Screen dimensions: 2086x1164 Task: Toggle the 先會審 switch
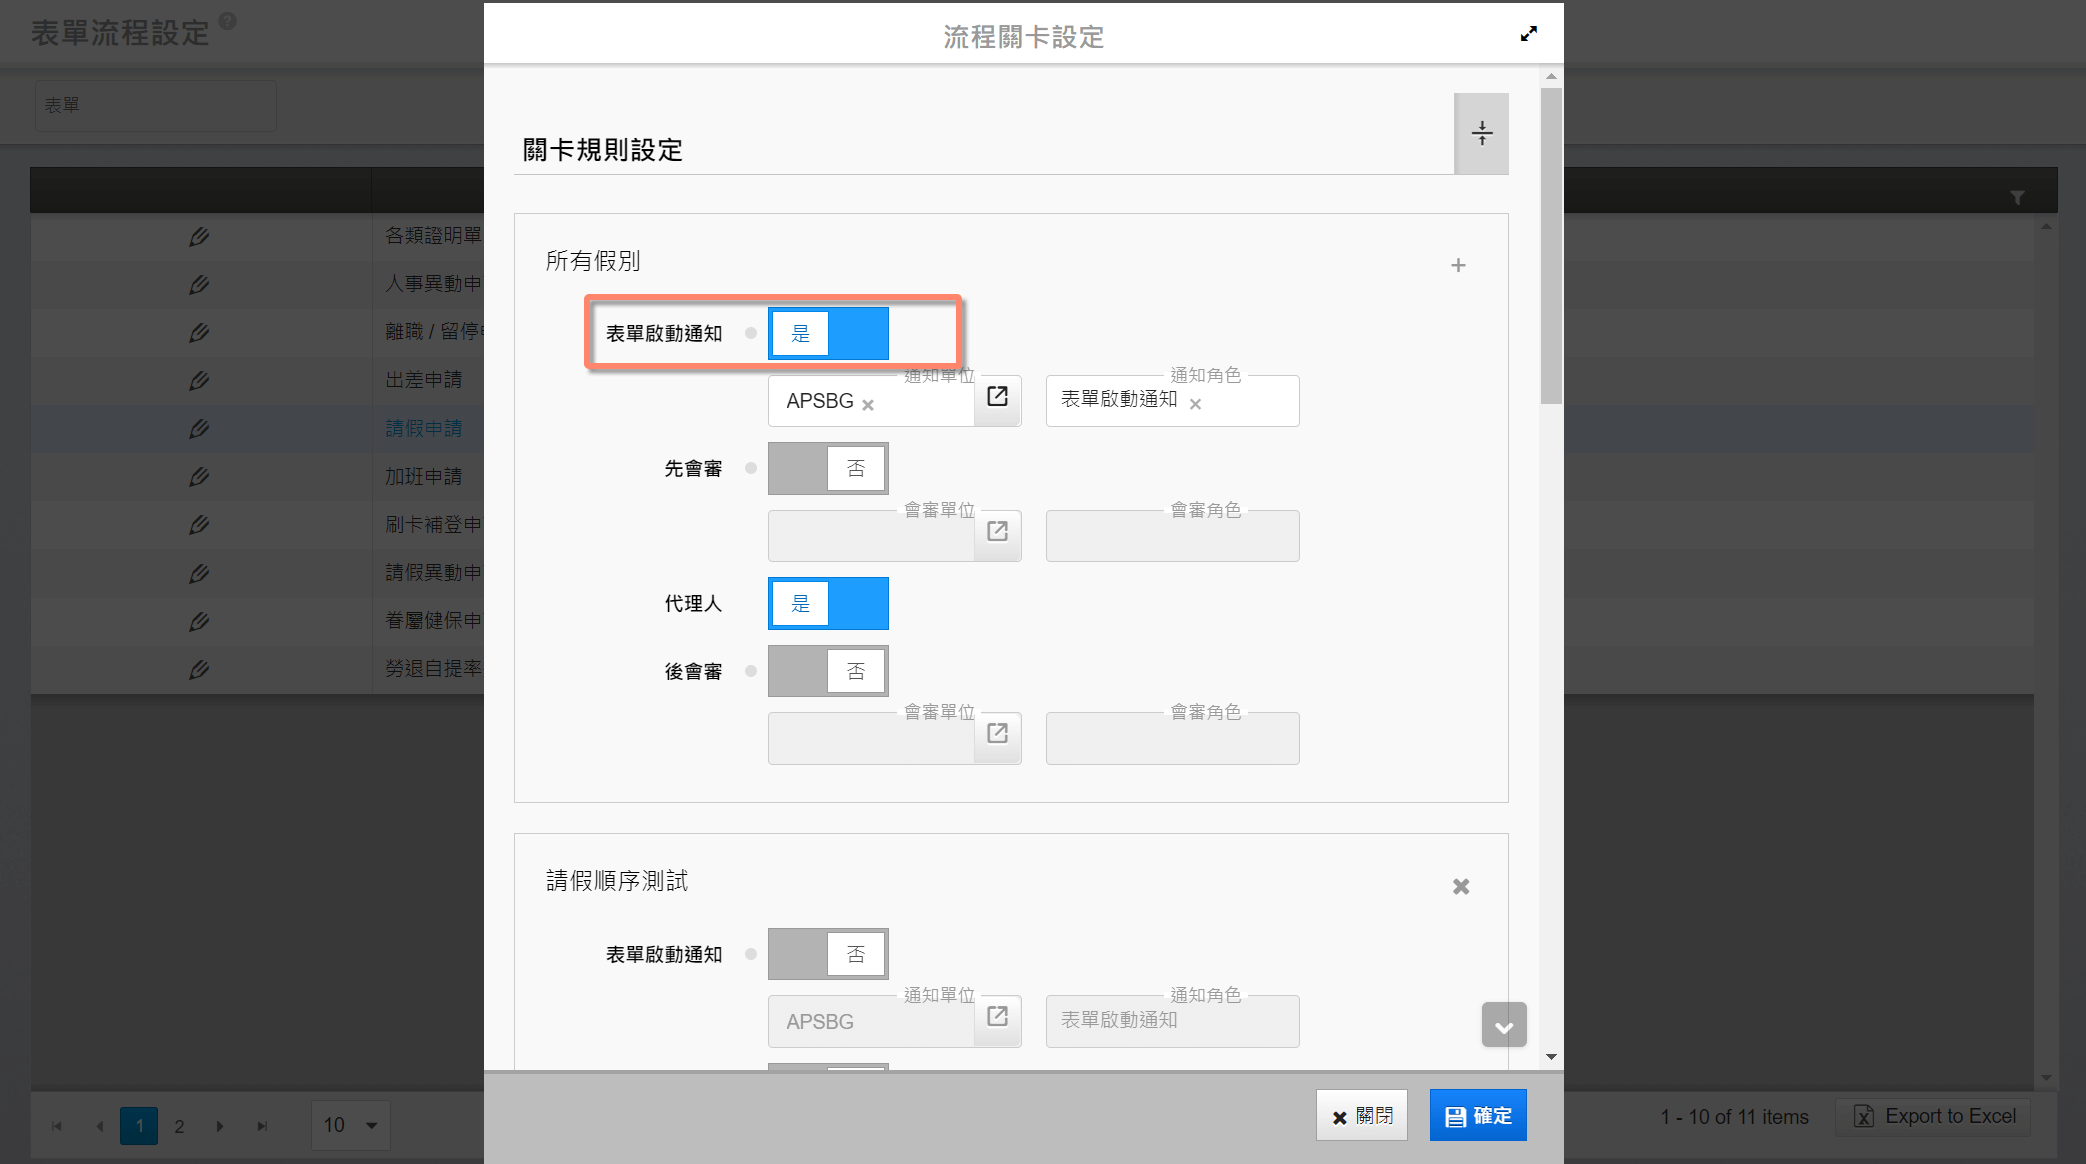[x=828, y=469]
